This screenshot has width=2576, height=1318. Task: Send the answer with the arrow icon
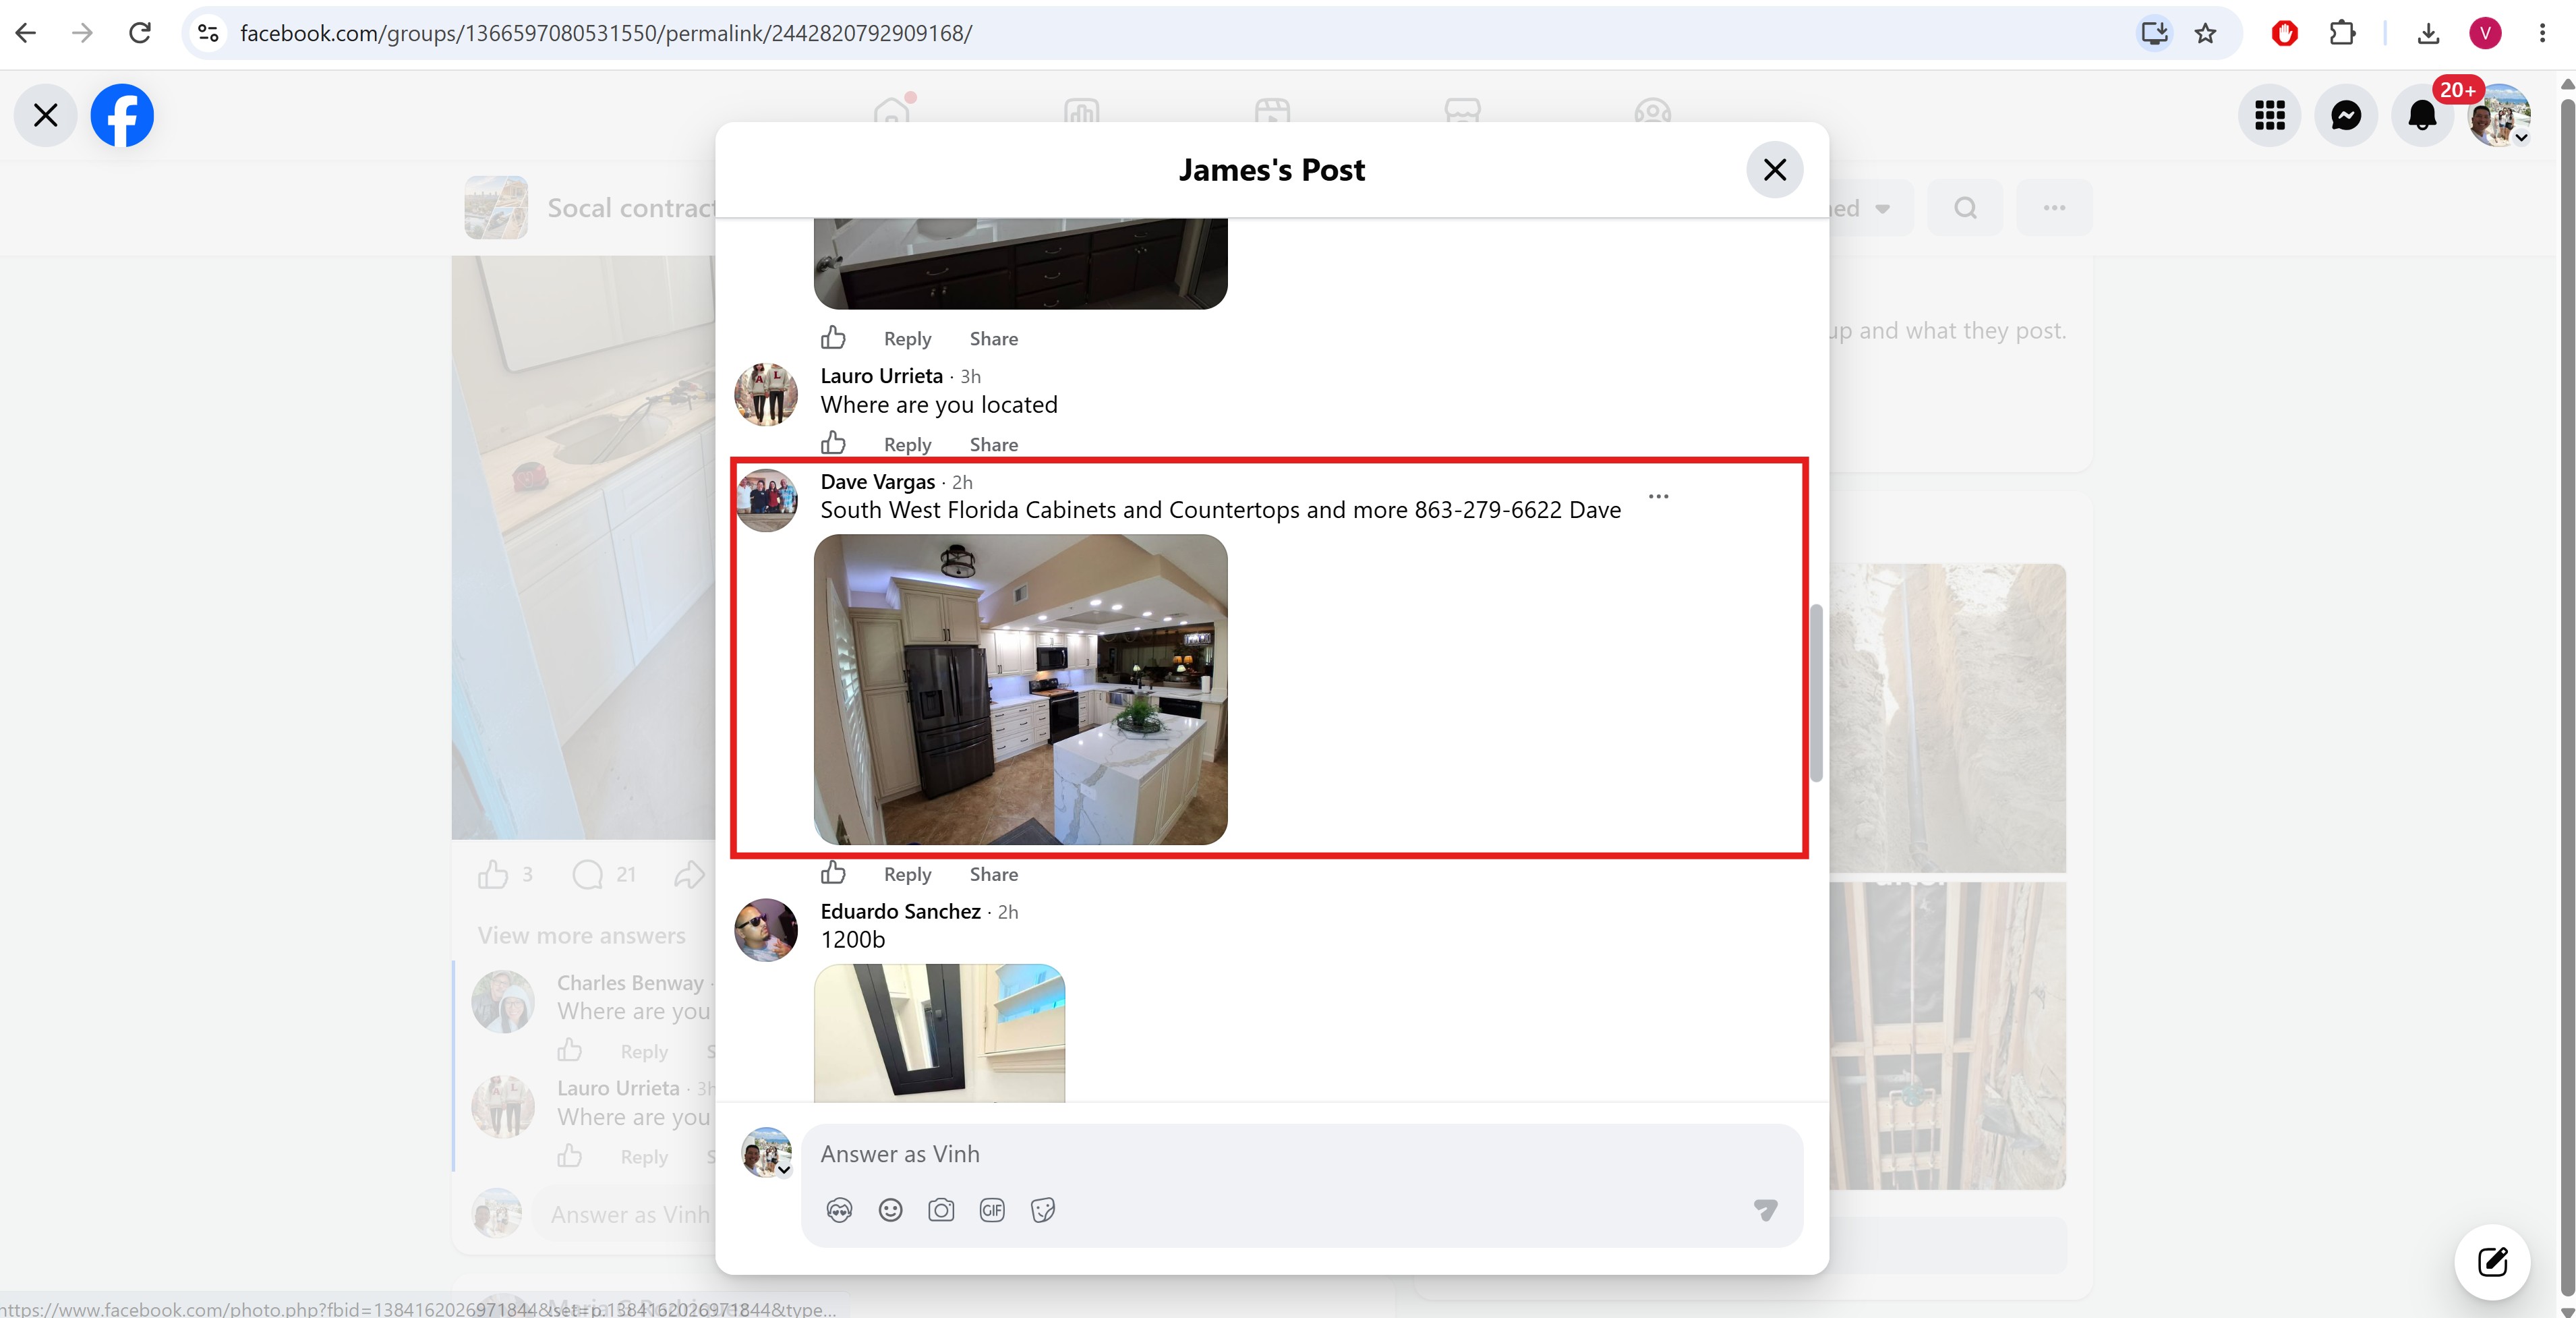click(x=1766, y=1211)
